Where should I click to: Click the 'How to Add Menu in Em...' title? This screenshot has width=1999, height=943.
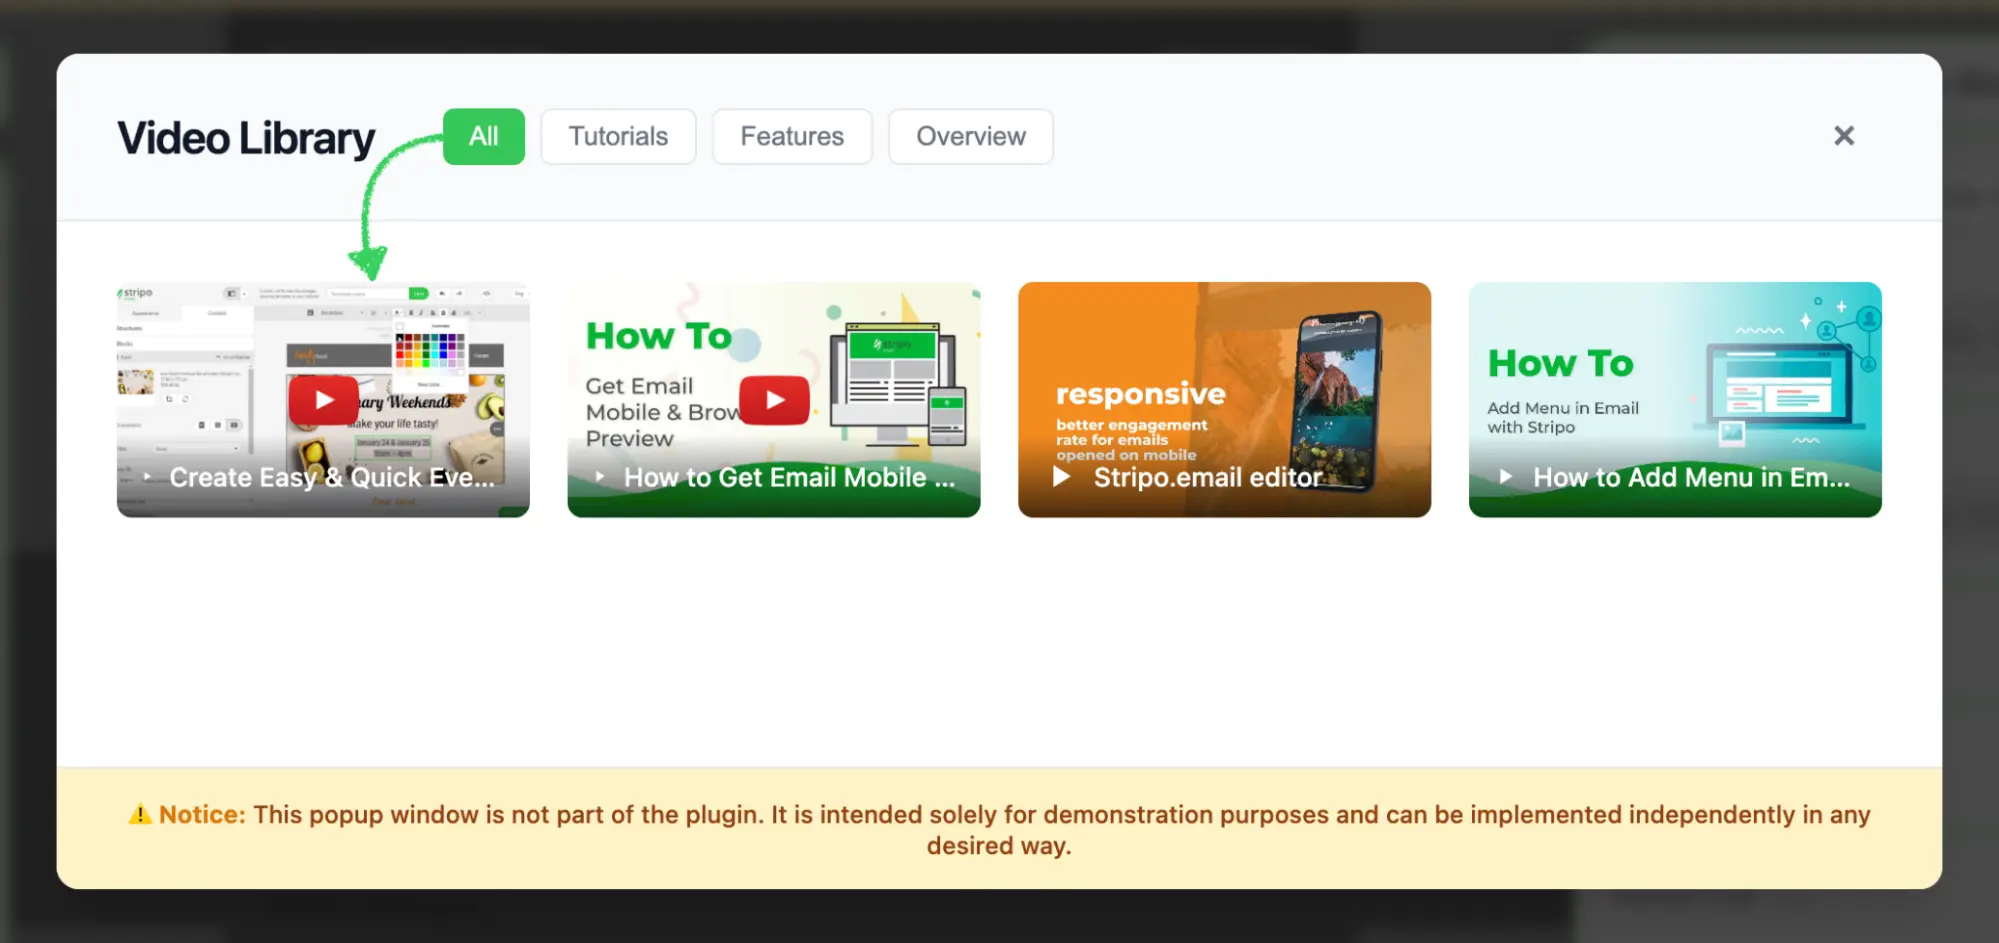tap(1691, 477)
